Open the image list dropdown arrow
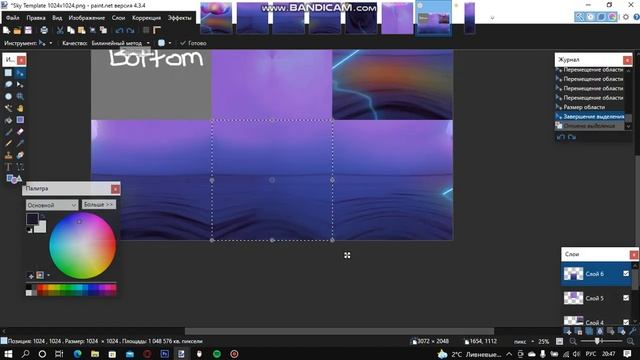Viewport: 640px width, 360px height. [492, 18]
